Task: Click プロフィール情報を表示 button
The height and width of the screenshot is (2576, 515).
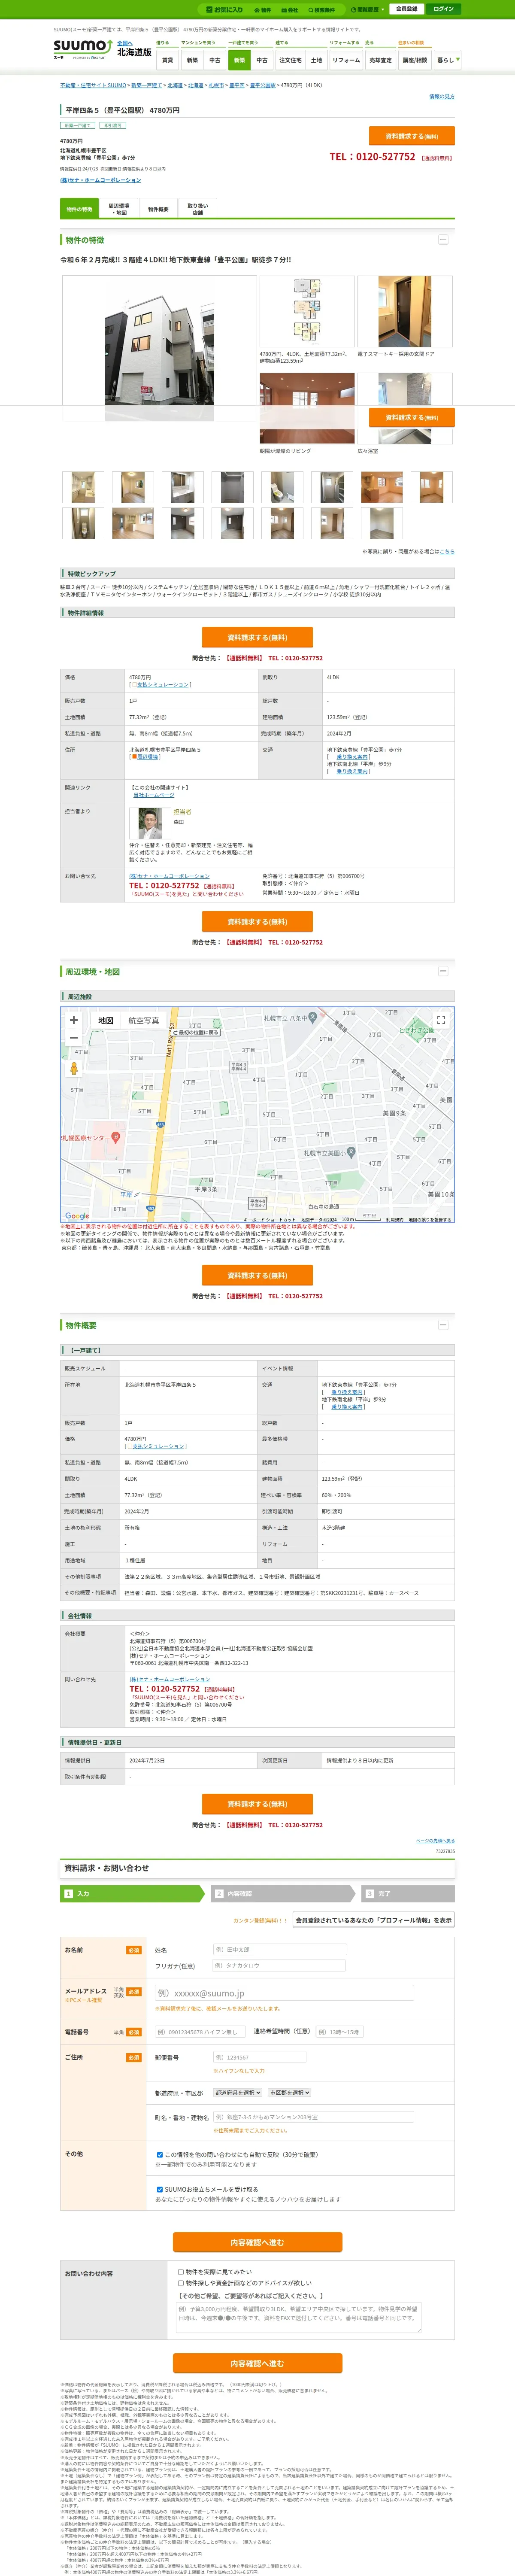Action: point(373,1919)
